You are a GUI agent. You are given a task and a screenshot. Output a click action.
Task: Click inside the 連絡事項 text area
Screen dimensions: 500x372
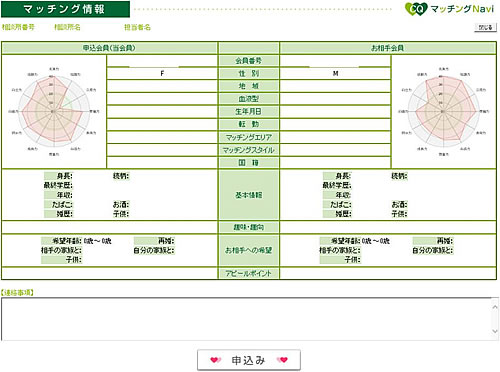[x=246, y=319]
